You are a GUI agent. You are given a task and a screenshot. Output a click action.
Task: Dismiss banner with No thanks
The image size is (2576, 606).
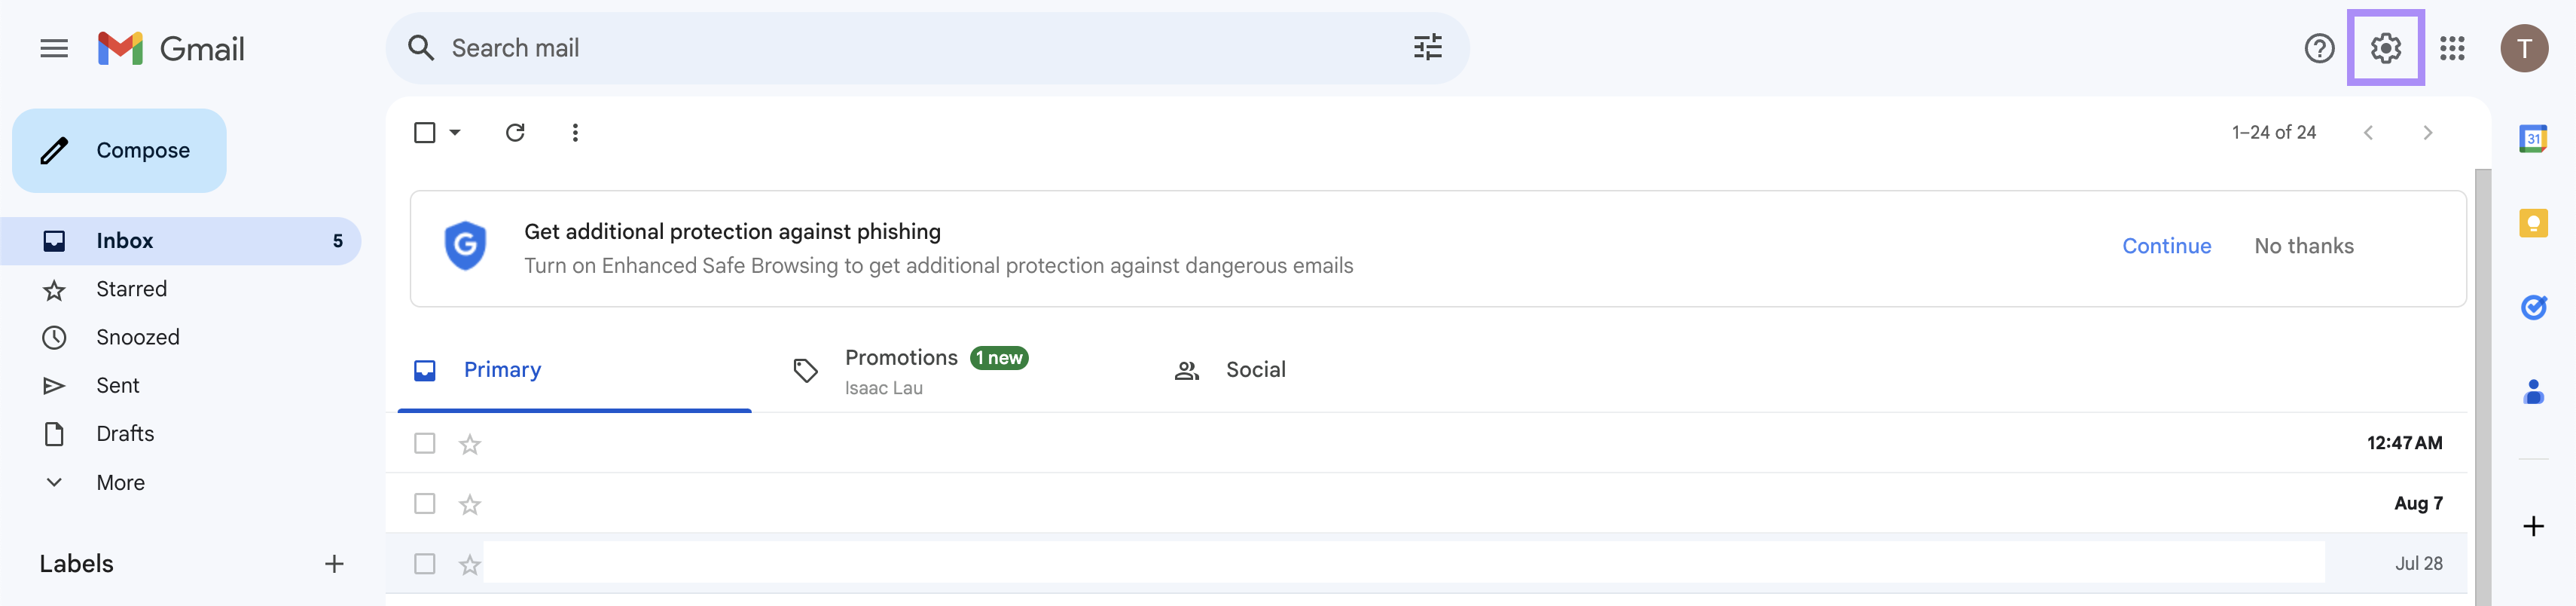coord(2303,246)
